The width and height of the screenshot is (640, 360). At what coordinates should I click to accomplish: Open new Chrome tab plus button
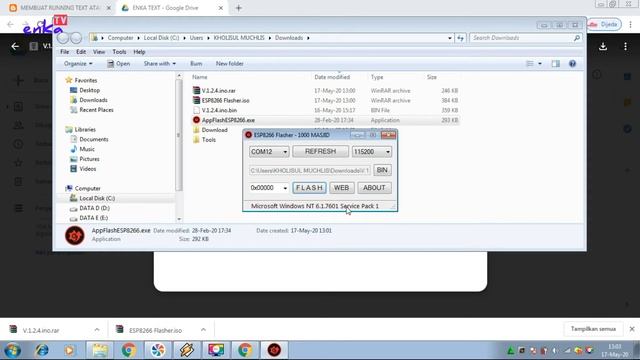(x=239, y=8)
